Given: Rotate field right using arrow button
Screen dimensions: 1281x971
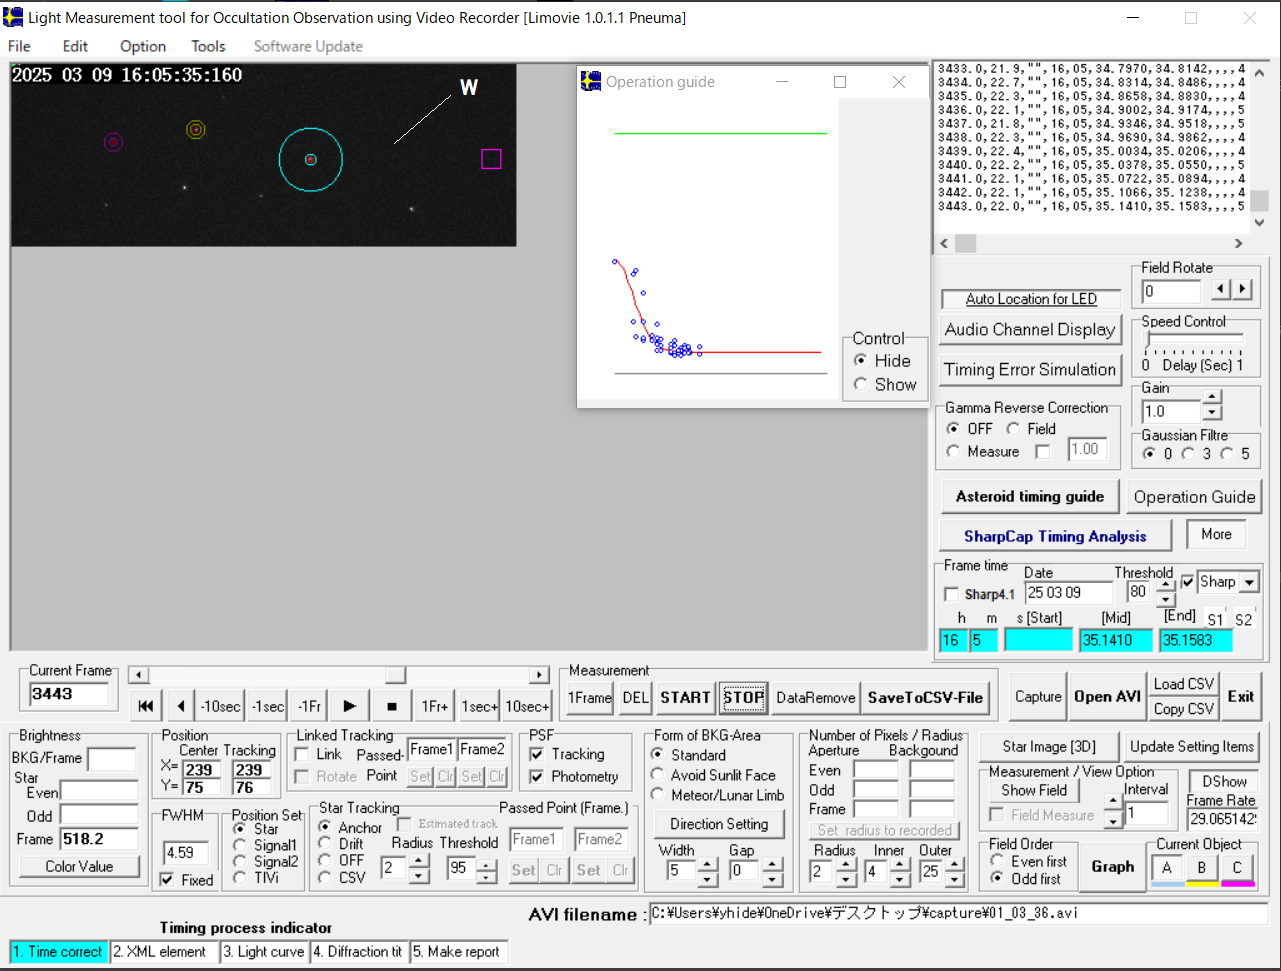Looking at the screenshot, I should (1242, 289).
